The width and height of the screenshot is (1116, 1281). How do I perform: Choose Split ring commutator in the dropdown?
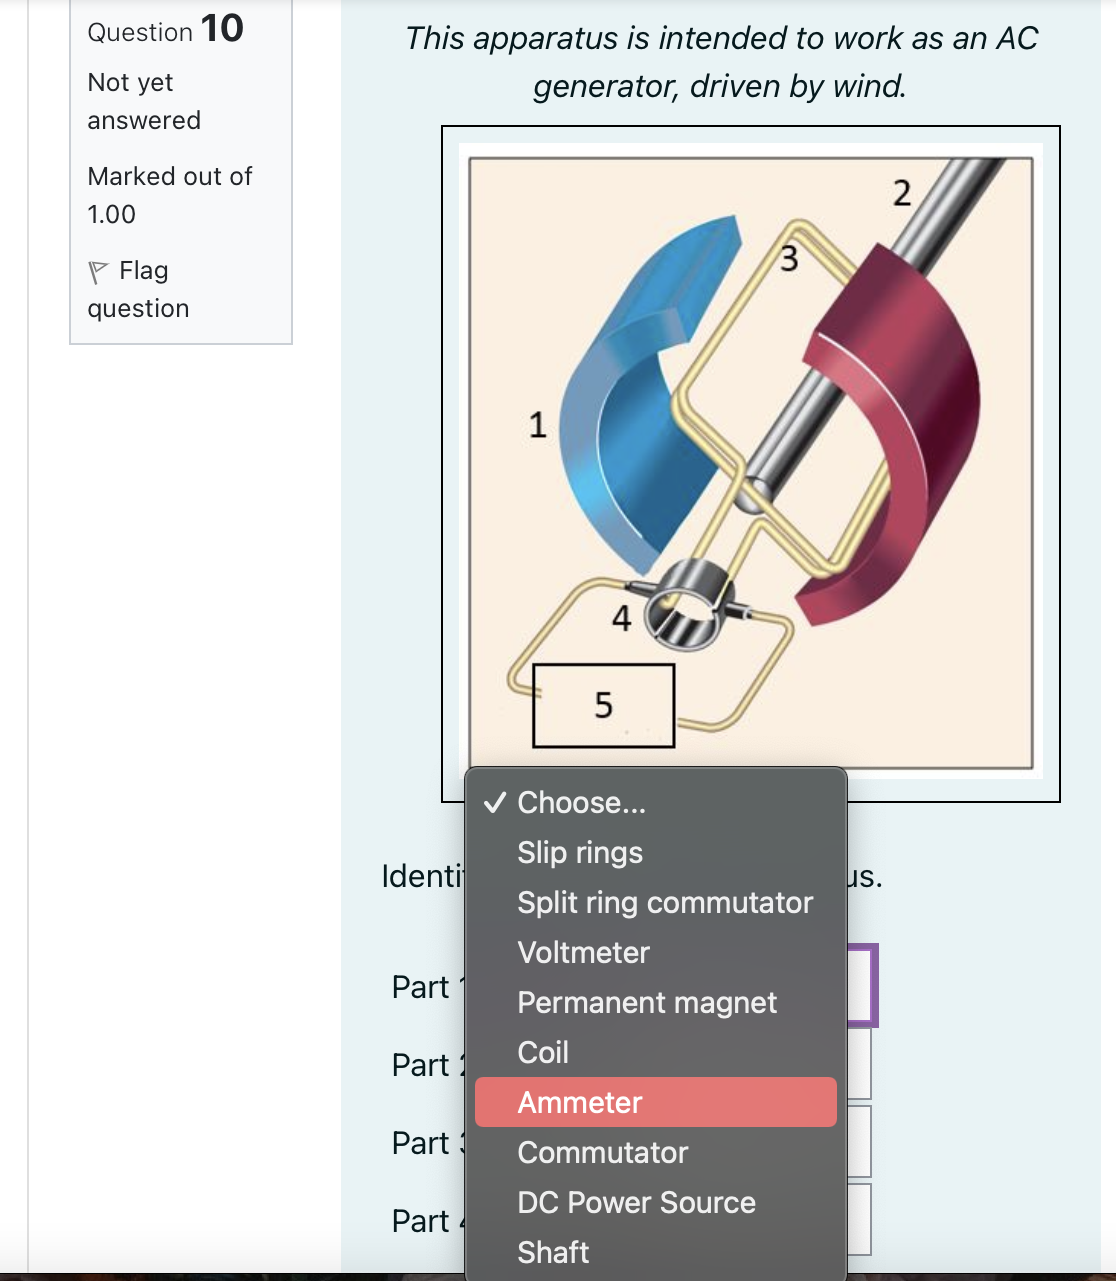point(664,902)
